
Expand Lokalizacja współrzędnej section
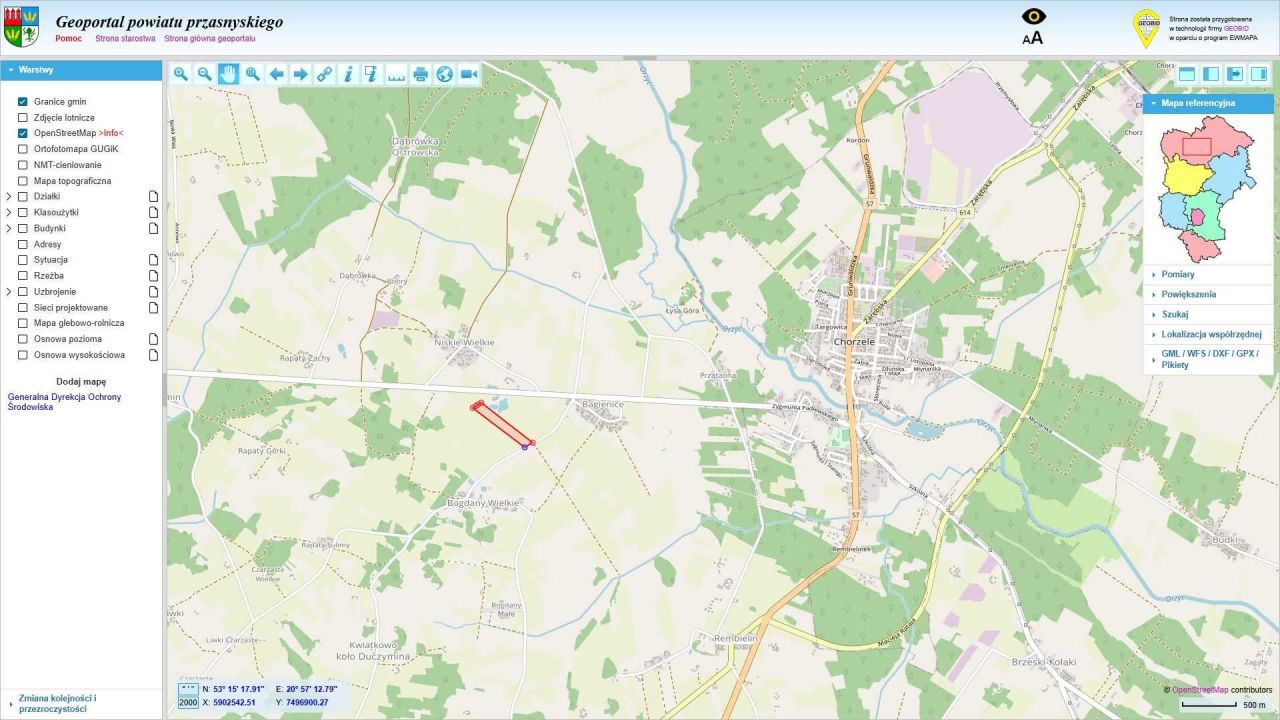(1208, 334)
